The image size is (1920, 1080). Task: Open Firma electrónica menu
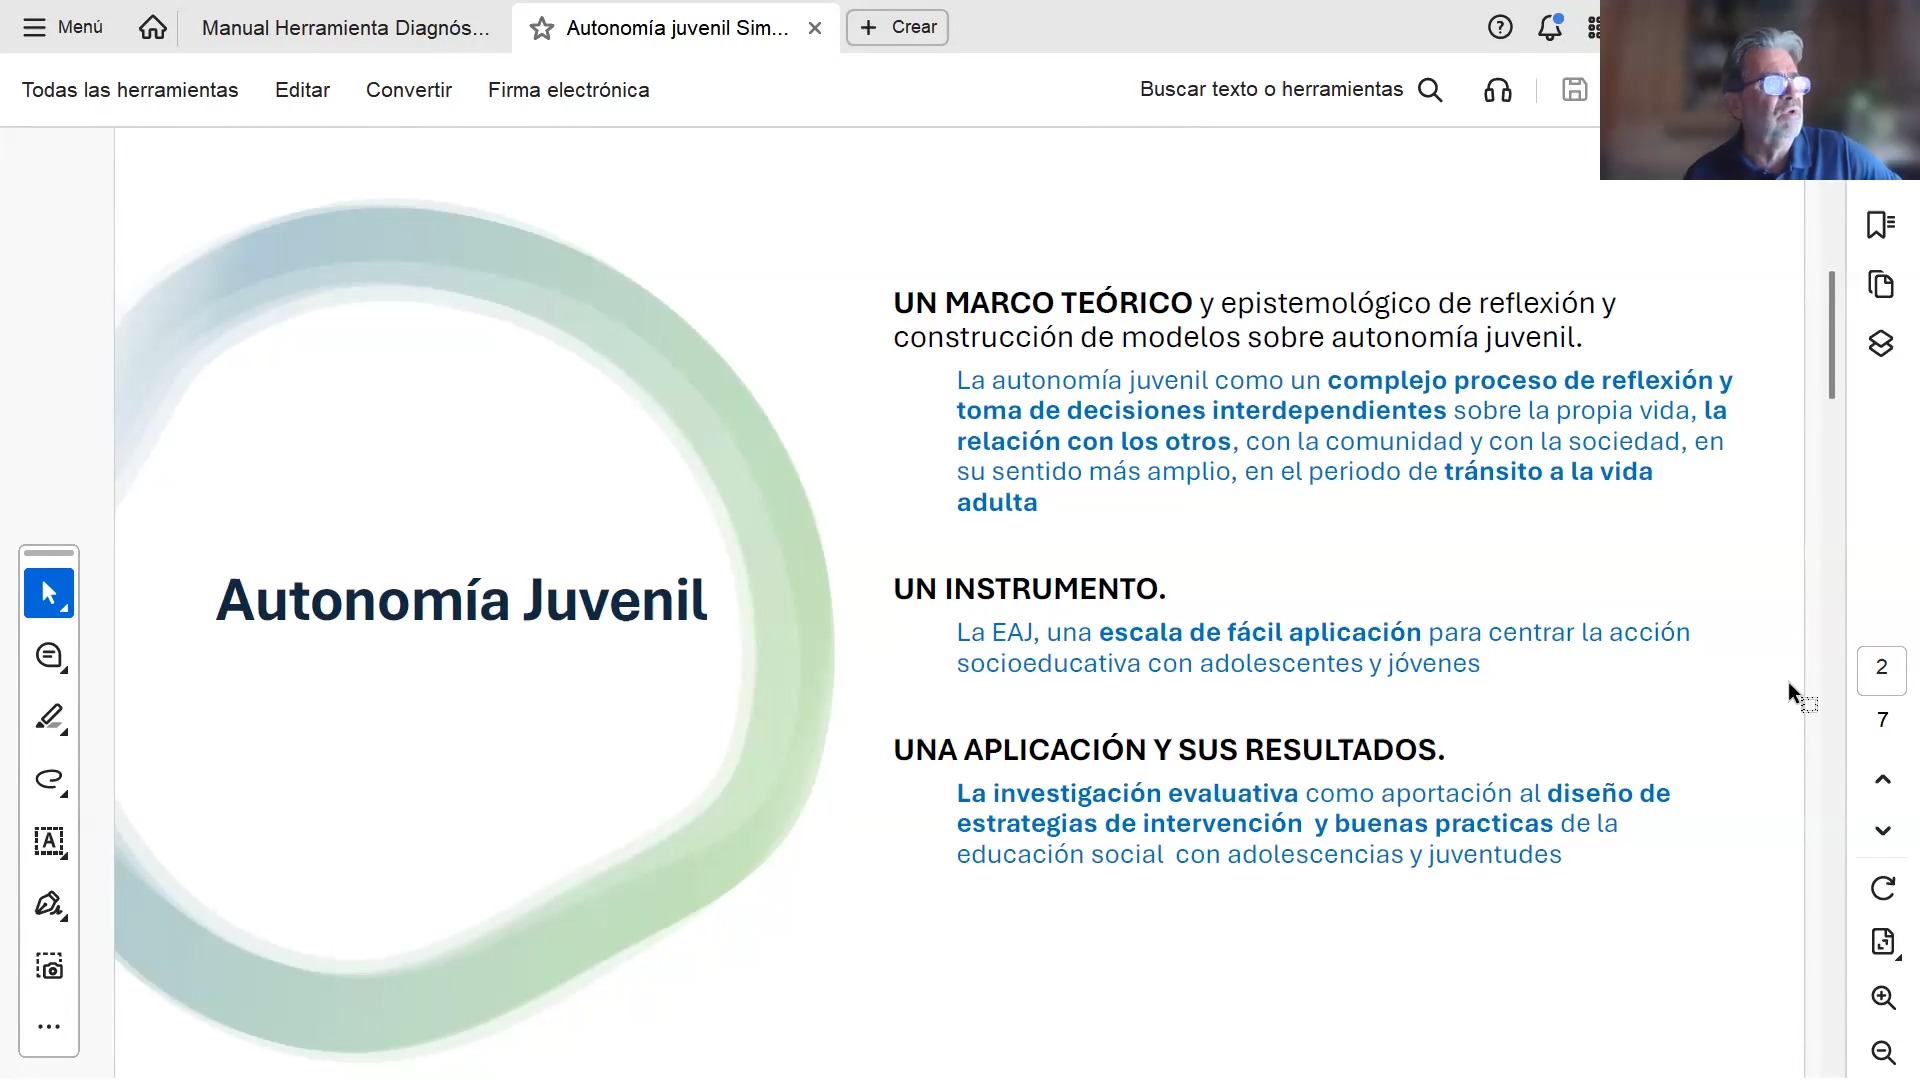pyautogui.click(x=569, y=90)
